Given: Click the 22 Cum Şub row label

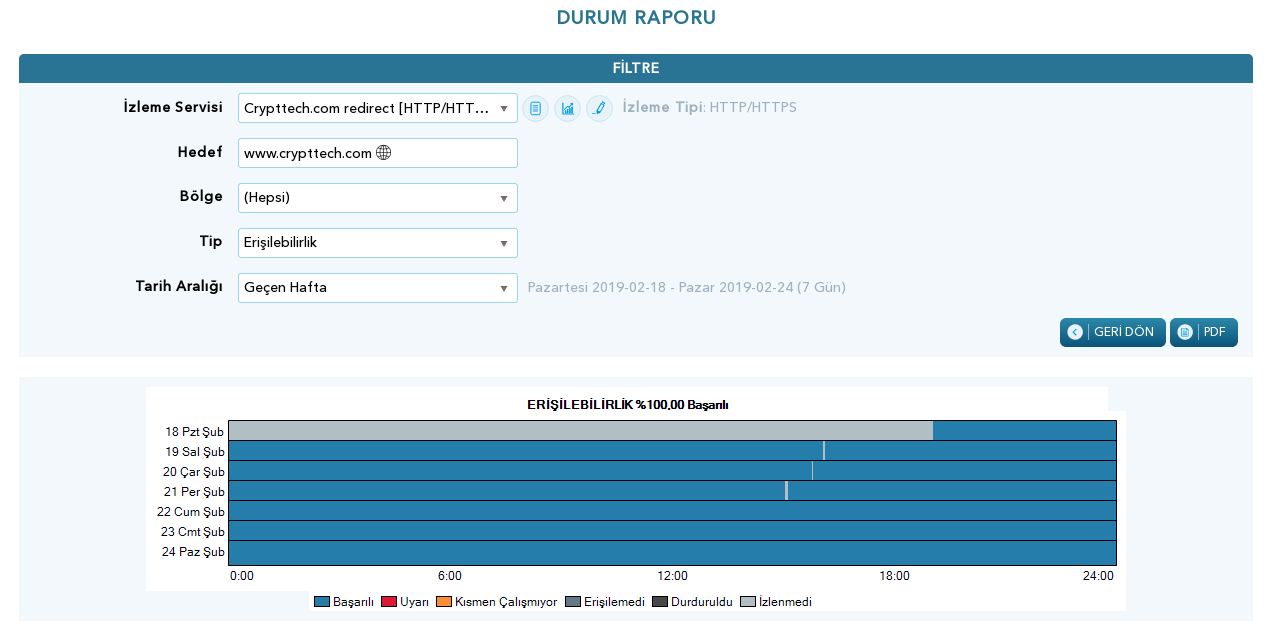Looking at the screenshot, I should pos(193,512).
